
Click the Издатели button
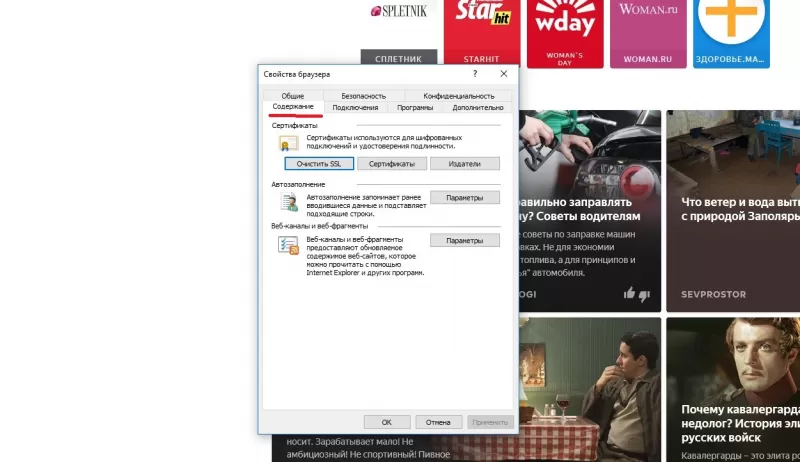(x=465, y=164)
